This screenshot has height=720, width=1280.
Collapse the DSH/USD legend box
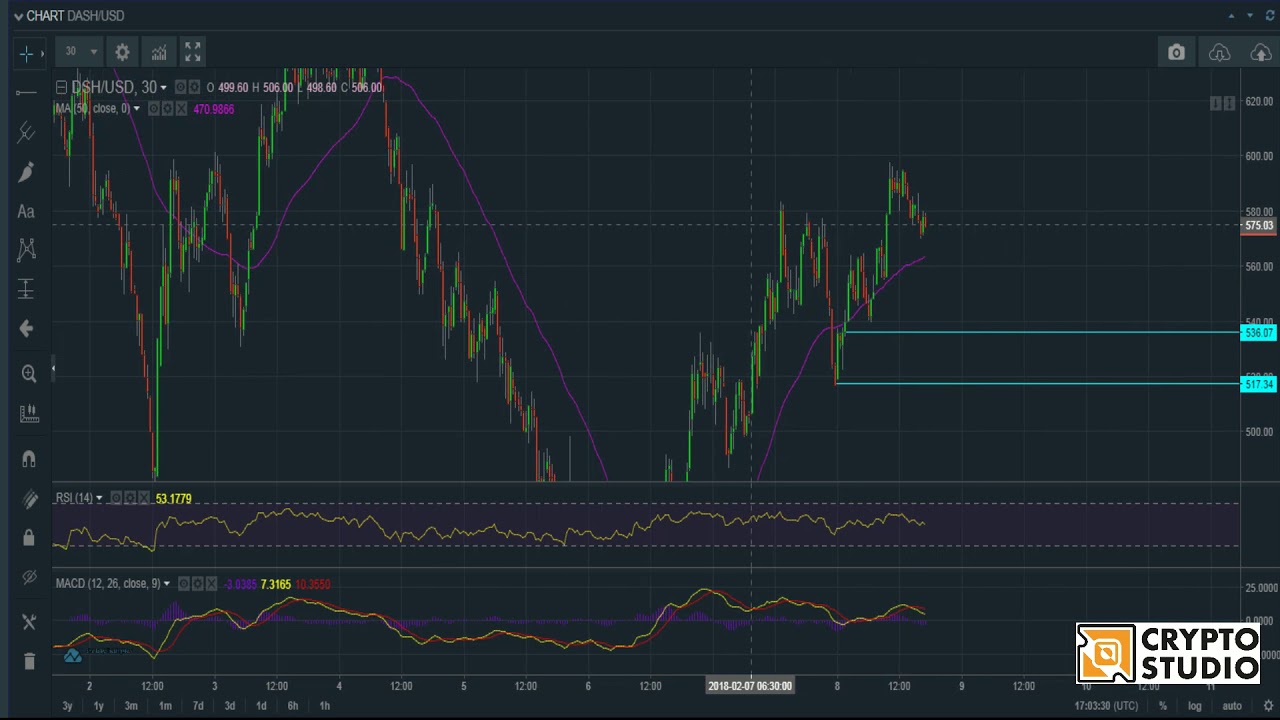pyautogui.click(x=61, y=88)
